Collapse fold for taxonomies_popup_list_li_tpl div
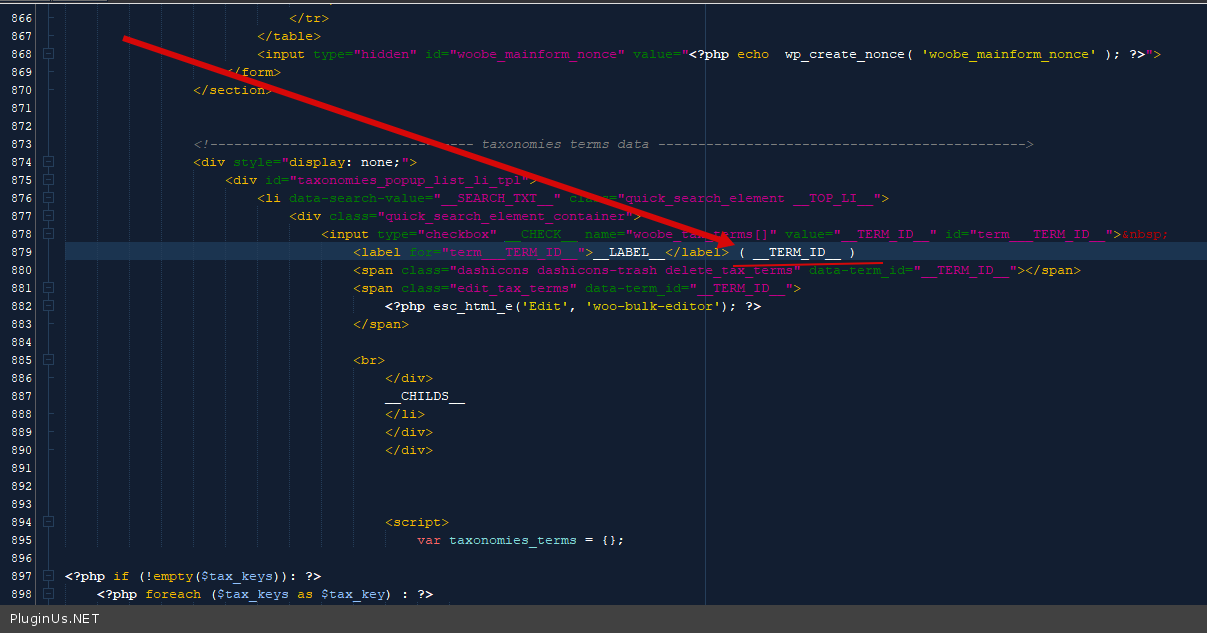 click(49, 180)
